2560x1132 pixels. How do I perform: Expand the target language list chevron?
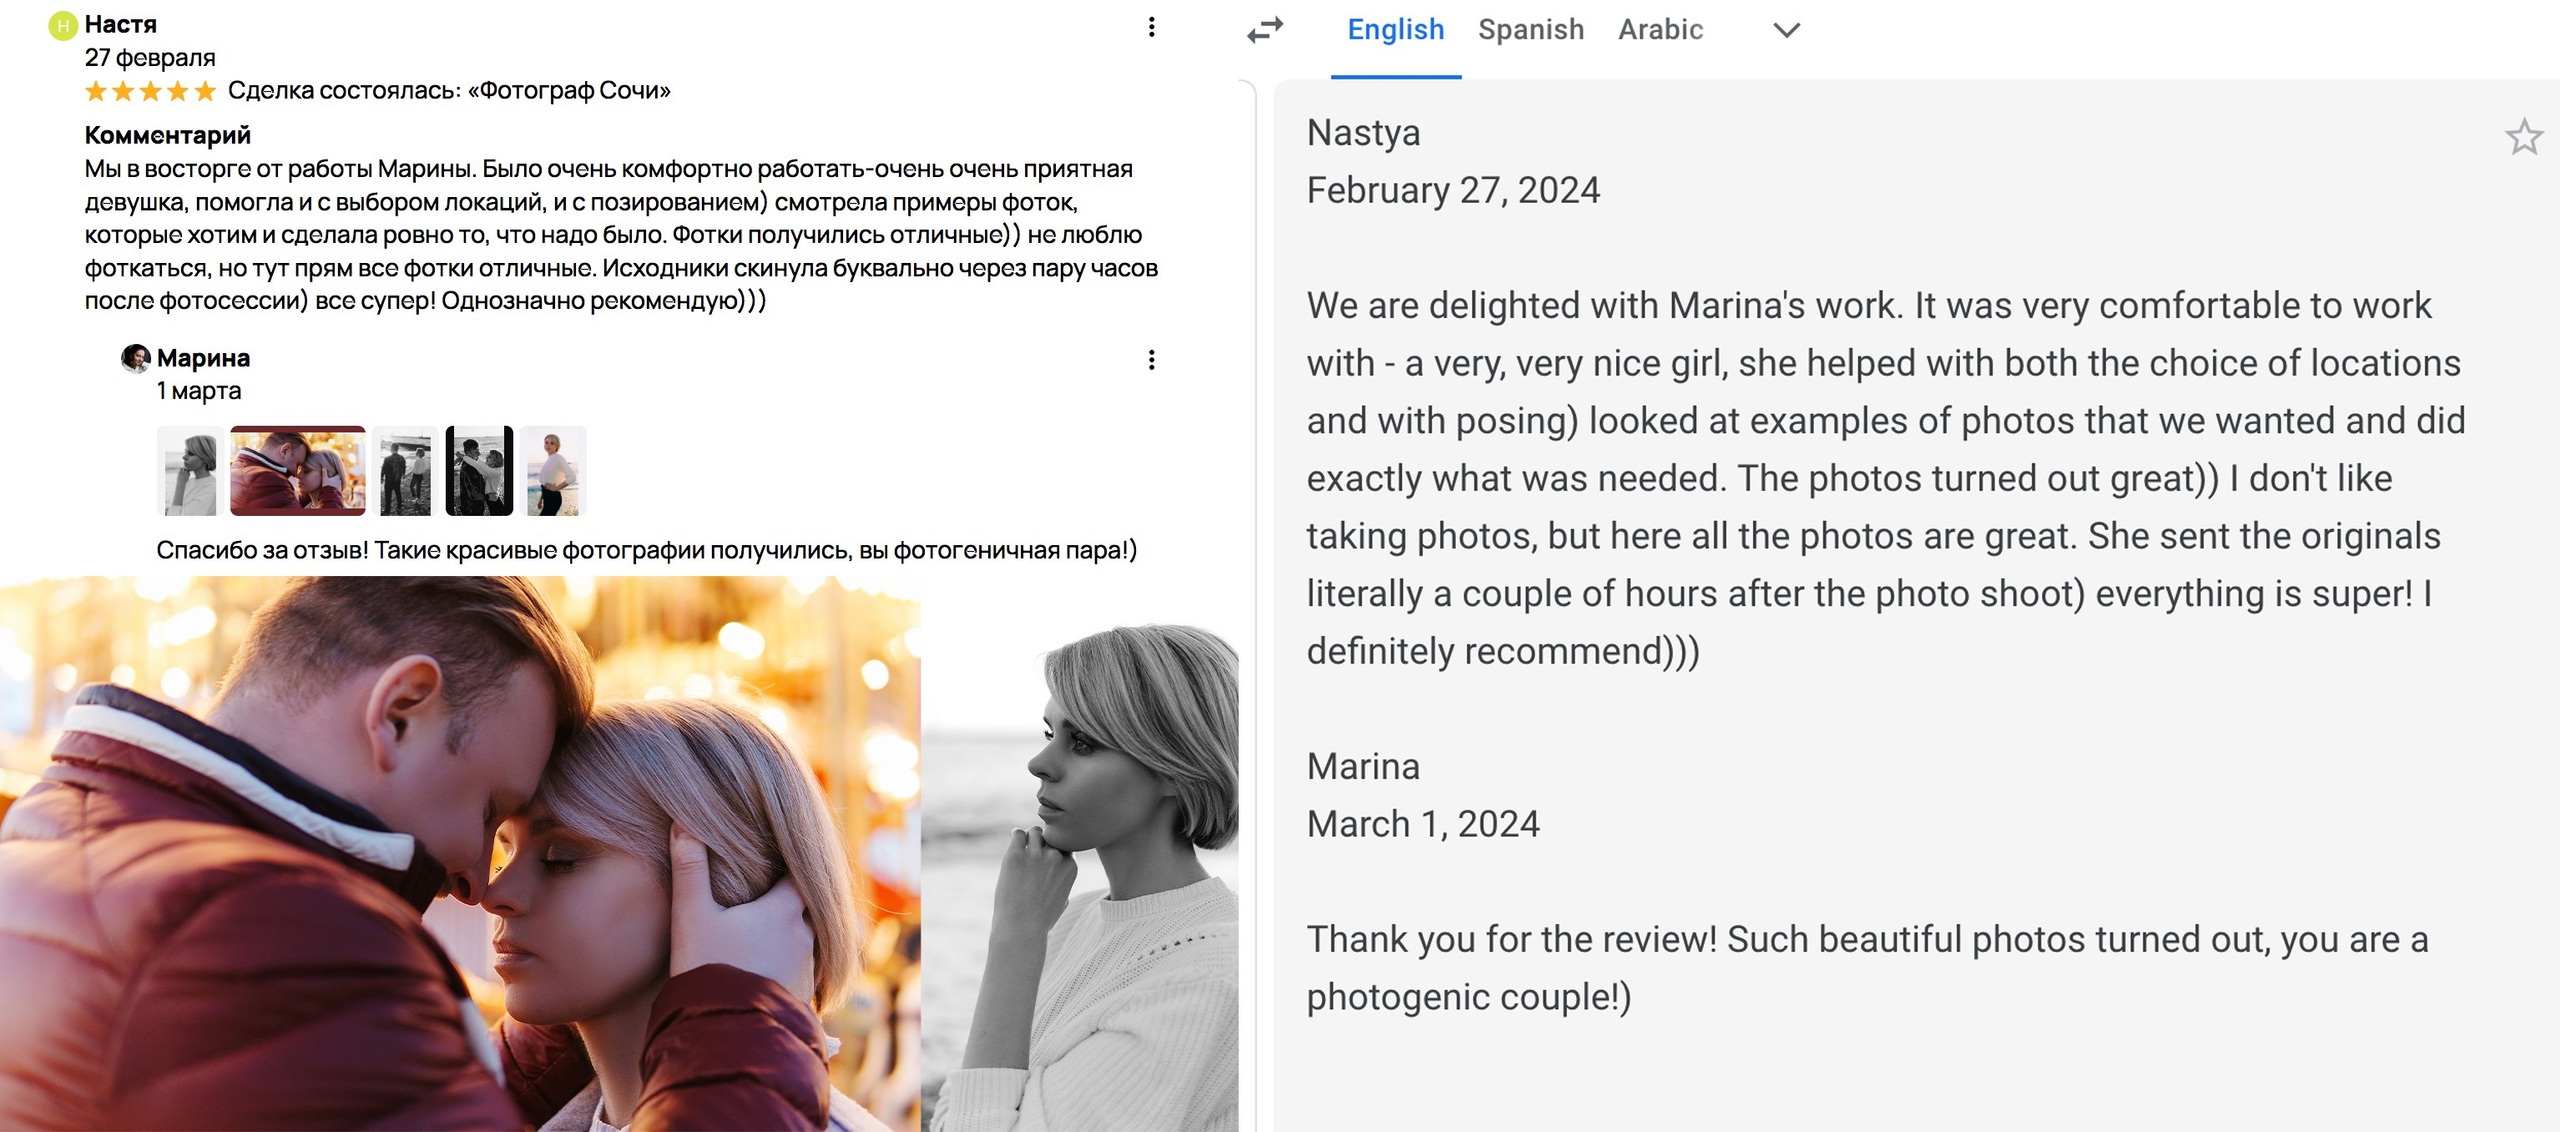[1786, 30]
